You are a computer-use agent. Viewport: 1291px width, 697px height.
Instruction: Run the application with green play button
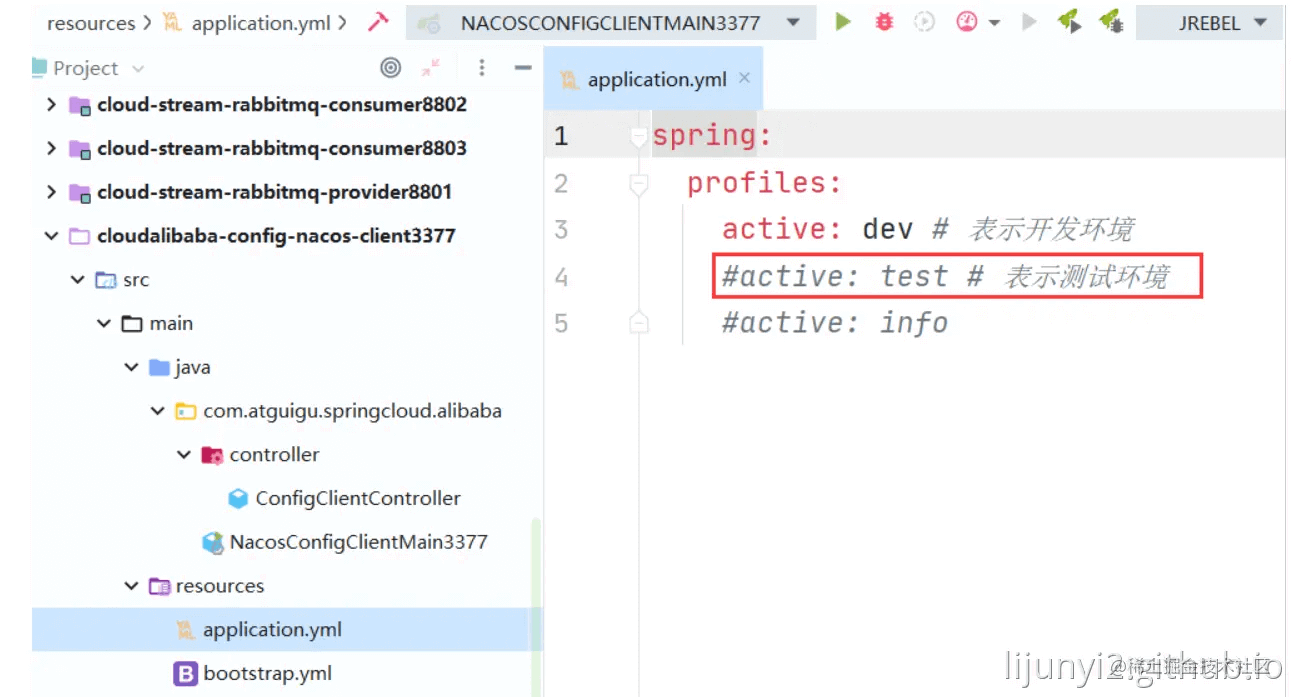click(843, 22)
